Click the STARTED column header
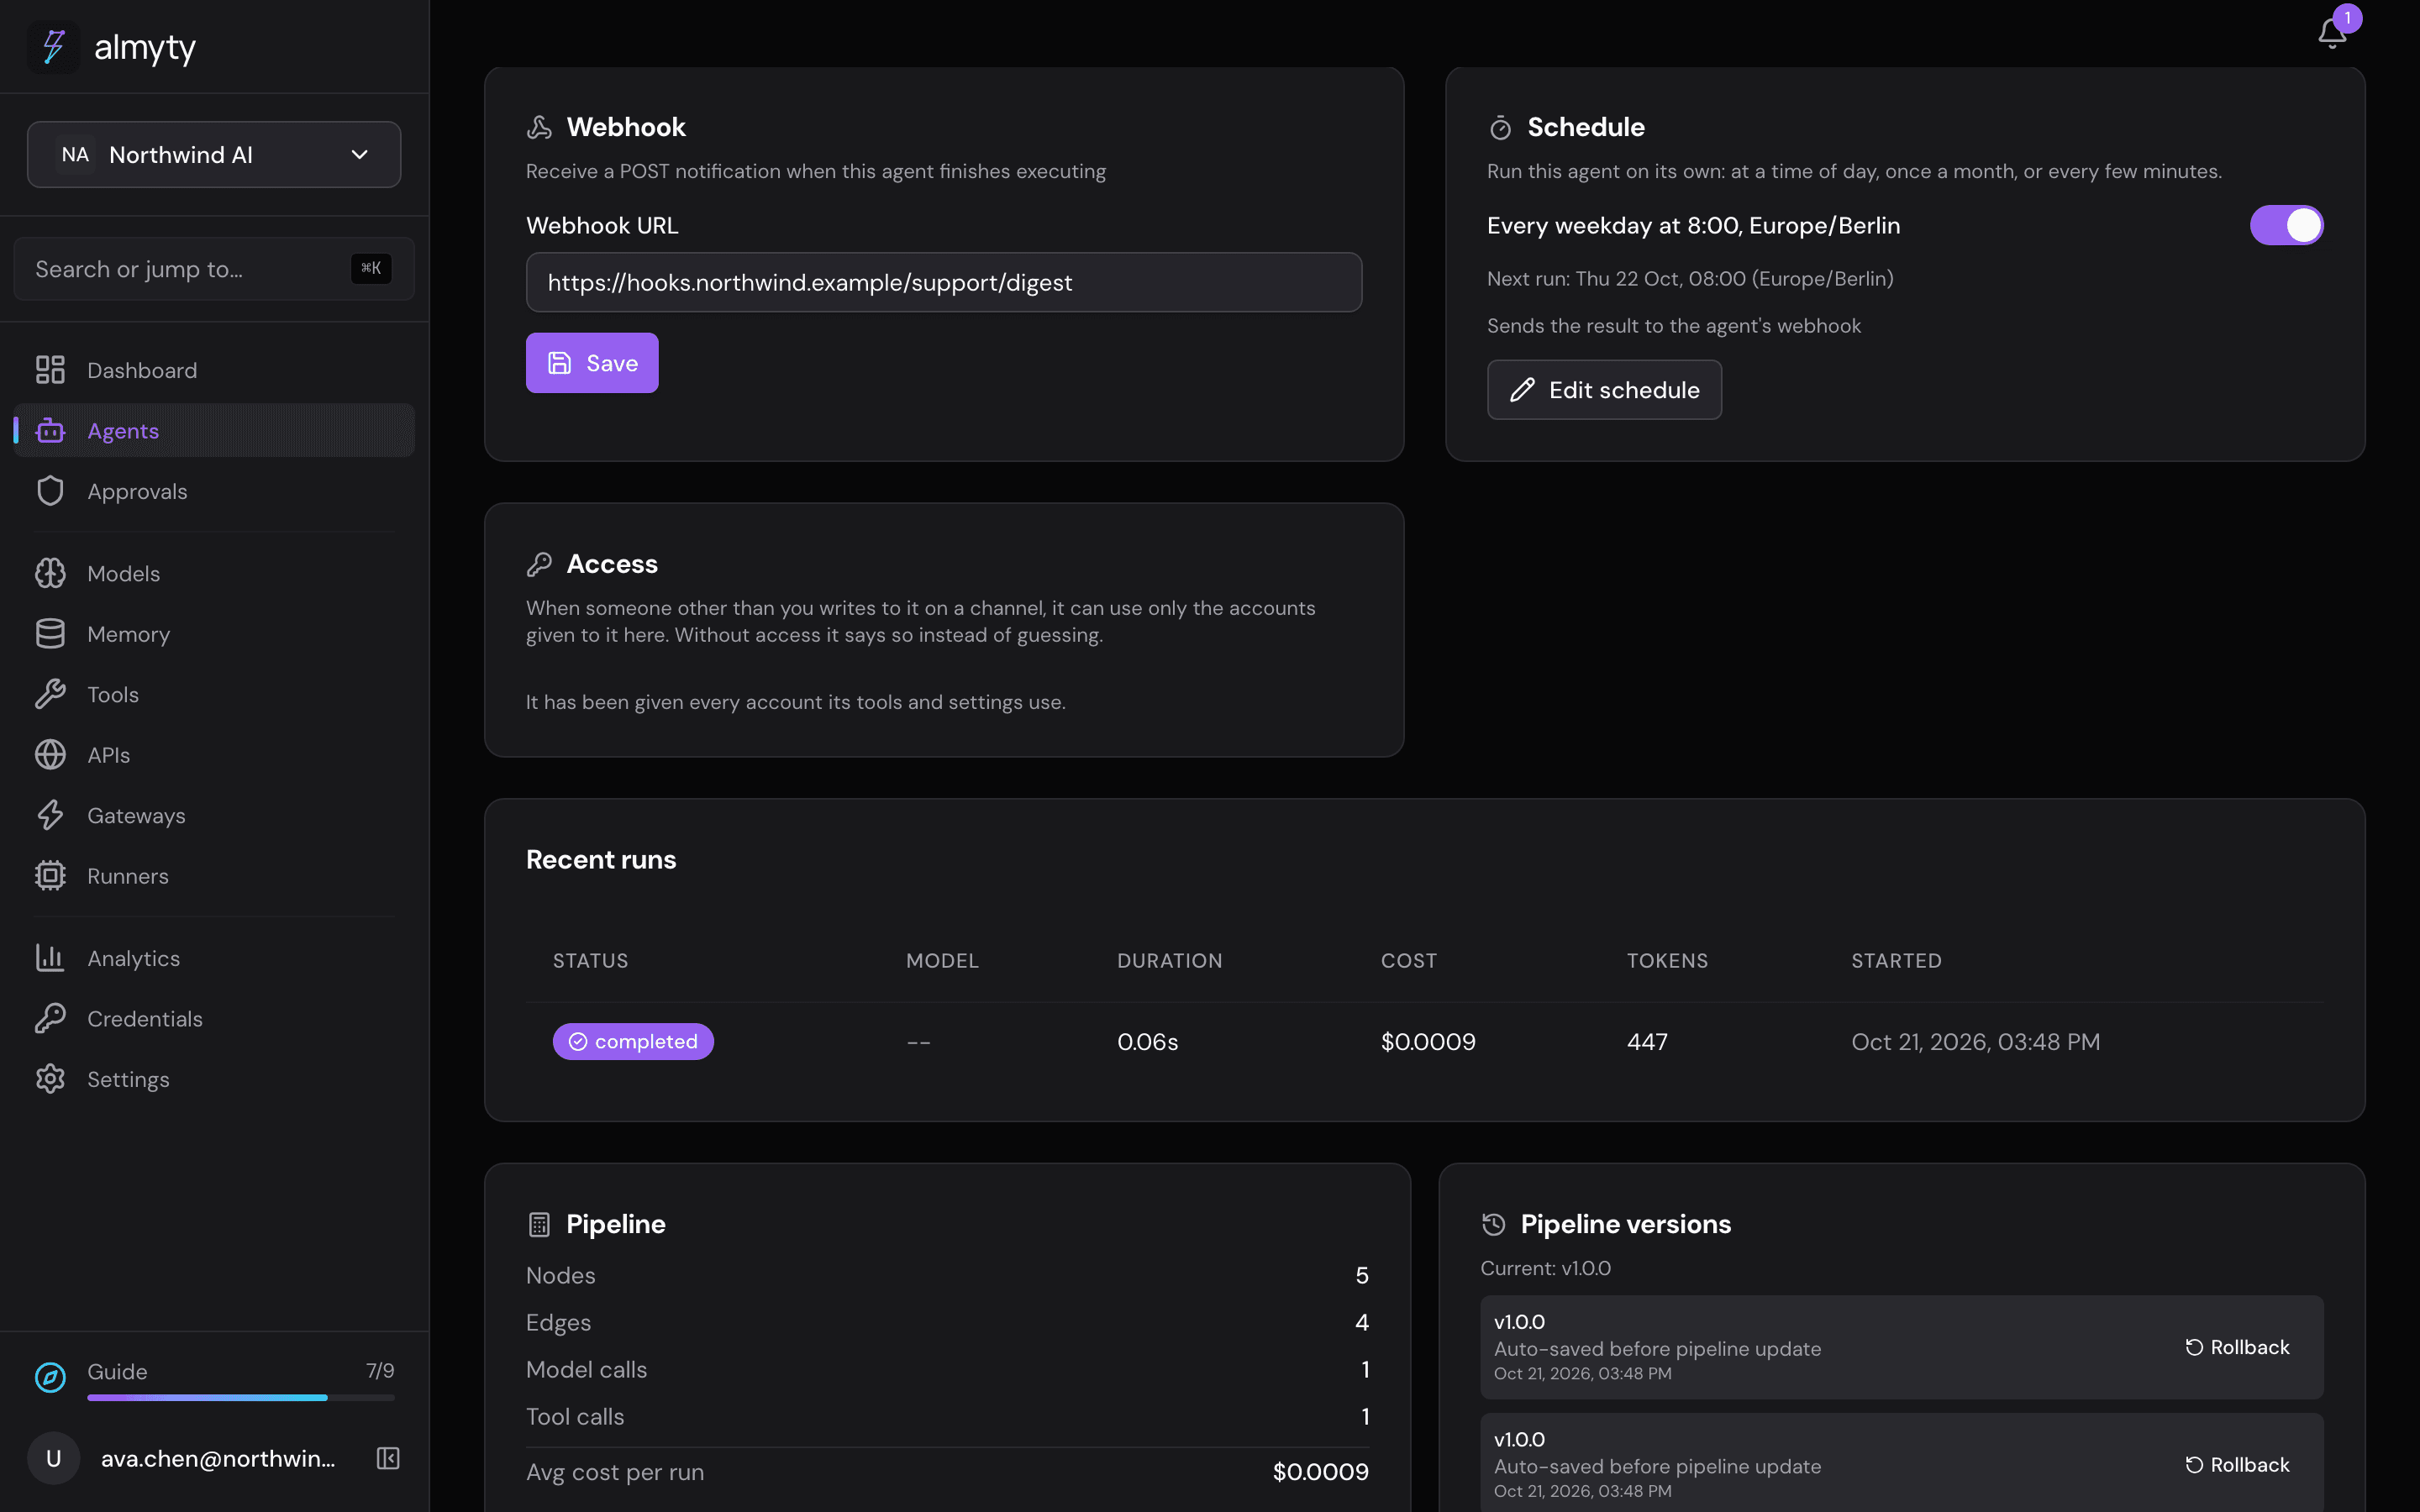This screenshot has height=1512, width=2420. 1896,960
